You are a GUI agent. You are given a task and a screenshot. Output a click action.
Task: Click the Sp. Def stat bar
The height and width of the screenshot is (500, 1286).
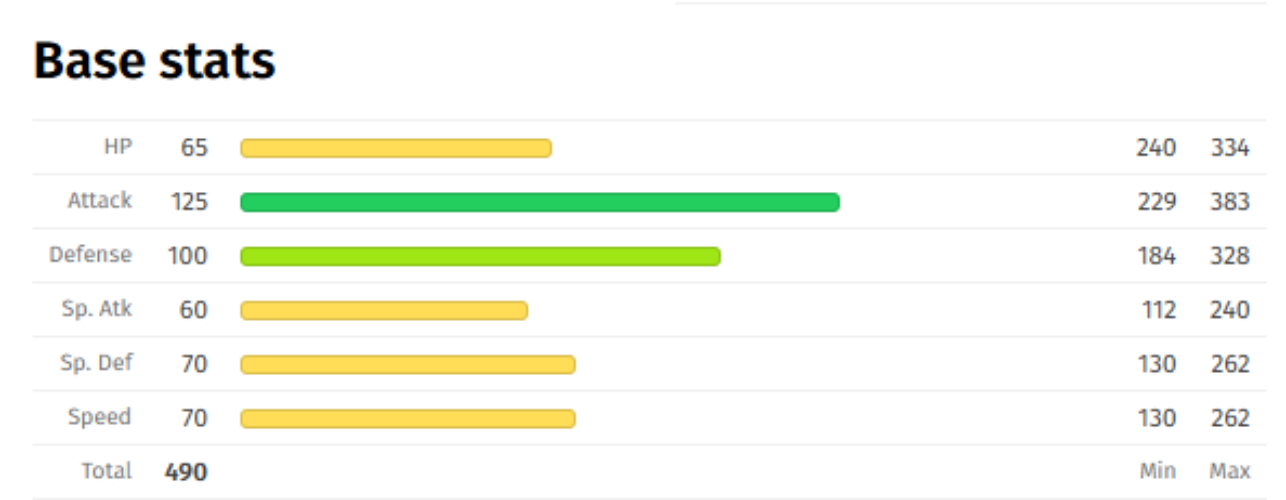click(x=408, y=364)
